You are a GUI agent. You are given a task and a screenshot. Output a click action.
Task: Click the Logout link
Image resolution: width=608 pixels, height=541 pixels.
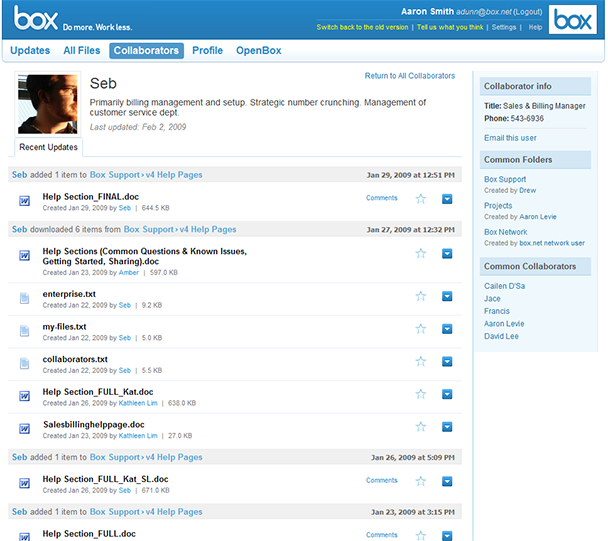click(528, 12)
